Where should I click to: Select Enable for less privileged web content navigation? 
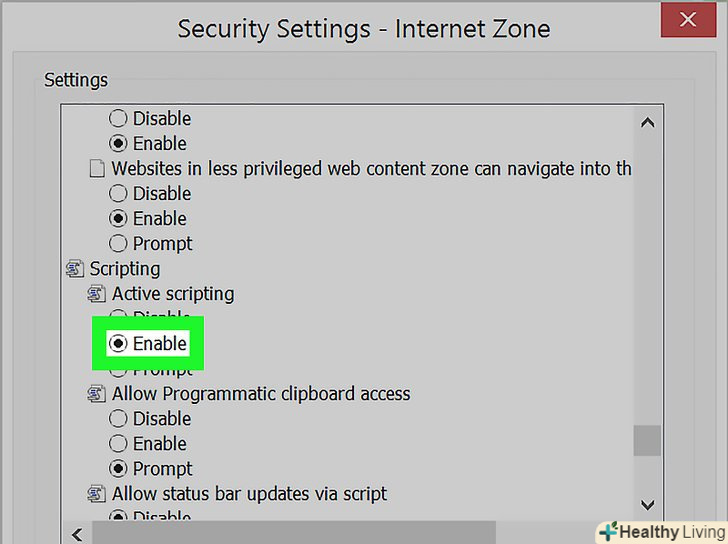pyautogui.click(x=118, y=219)
